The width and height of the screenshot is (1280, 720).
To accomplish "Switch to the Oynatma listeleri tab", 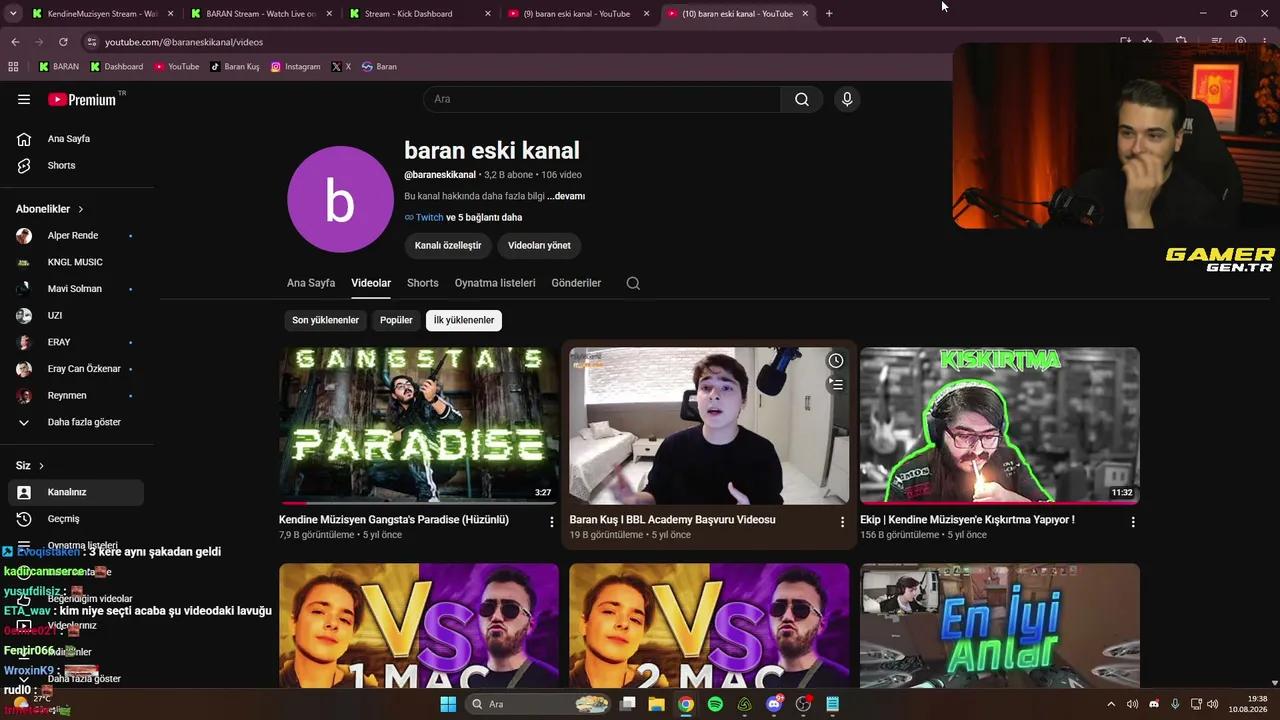I will click(x=495, y=283).
